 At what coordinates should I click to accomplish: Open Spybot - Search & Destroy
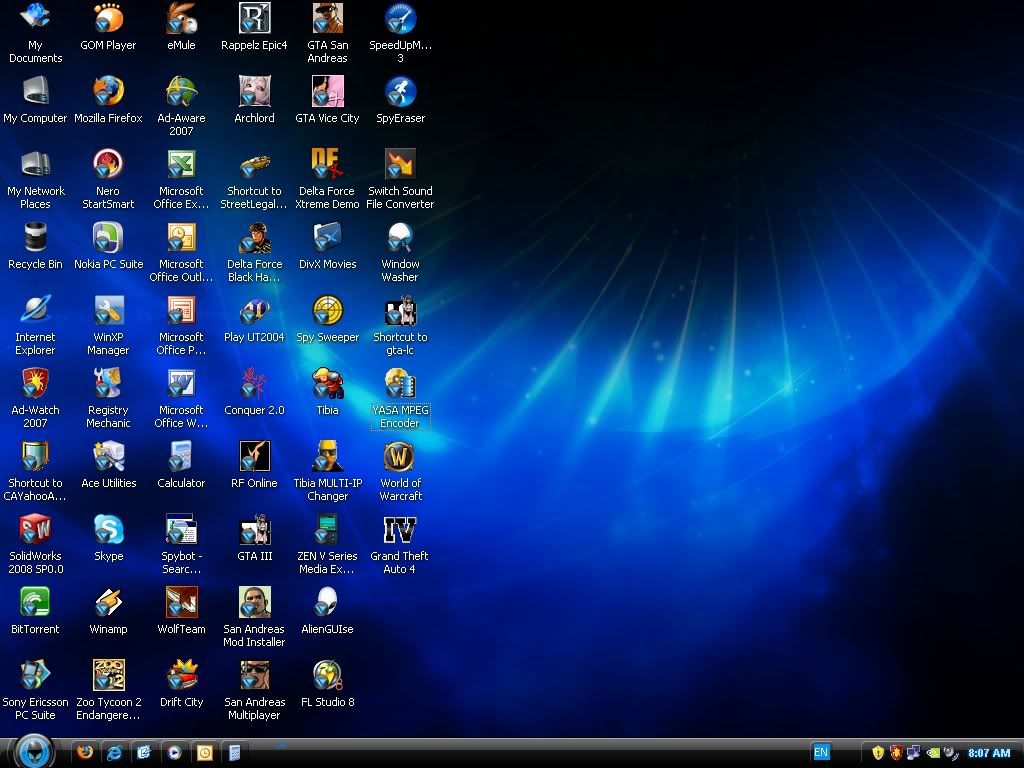pyautogui.click(x=181, y=537)
